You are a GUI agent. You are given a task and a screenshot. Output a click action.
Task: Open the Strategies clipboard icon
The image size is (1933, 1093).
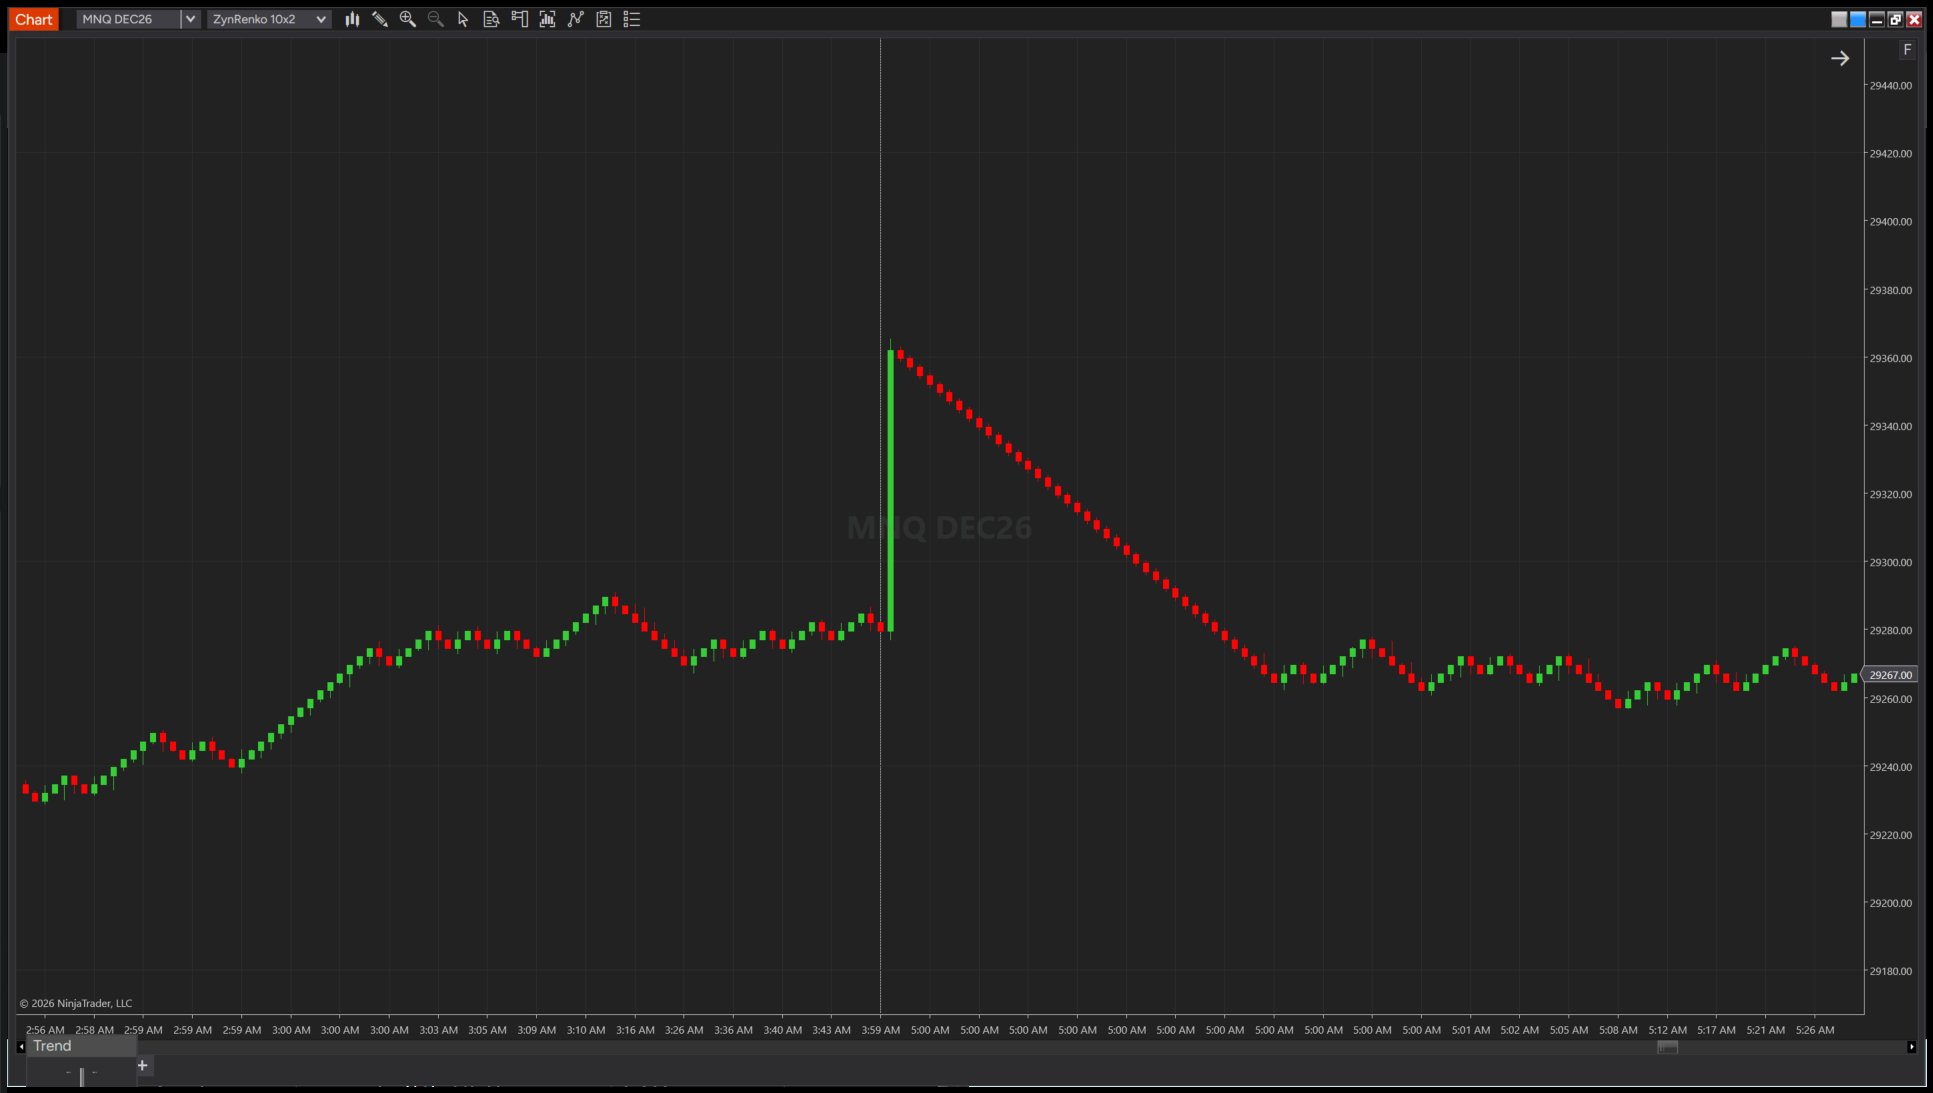tap(604, 19)
